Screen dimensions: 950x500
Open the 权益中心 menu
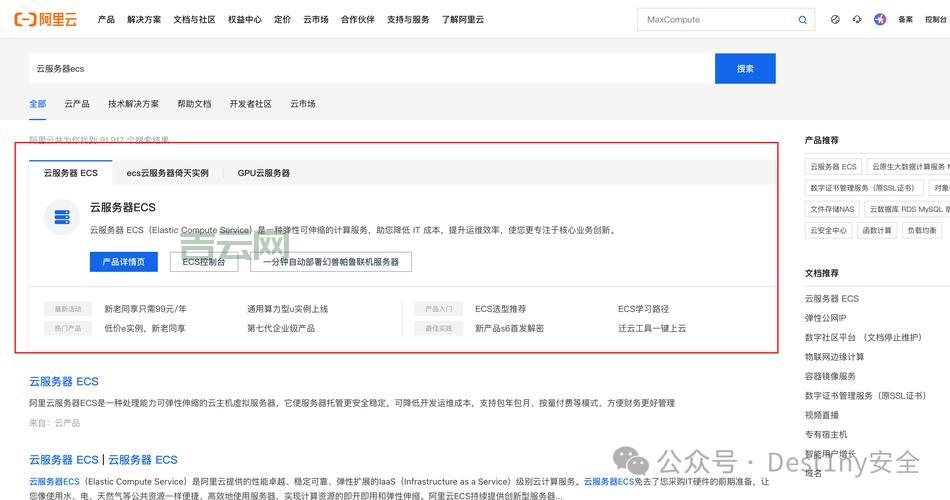point(245,19)
